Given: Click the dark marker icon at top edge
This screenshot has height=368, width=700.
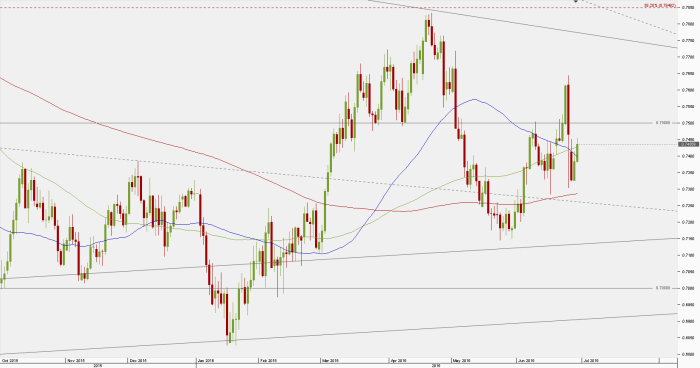Looking at the screenshot, I should (x=576, y=1).
